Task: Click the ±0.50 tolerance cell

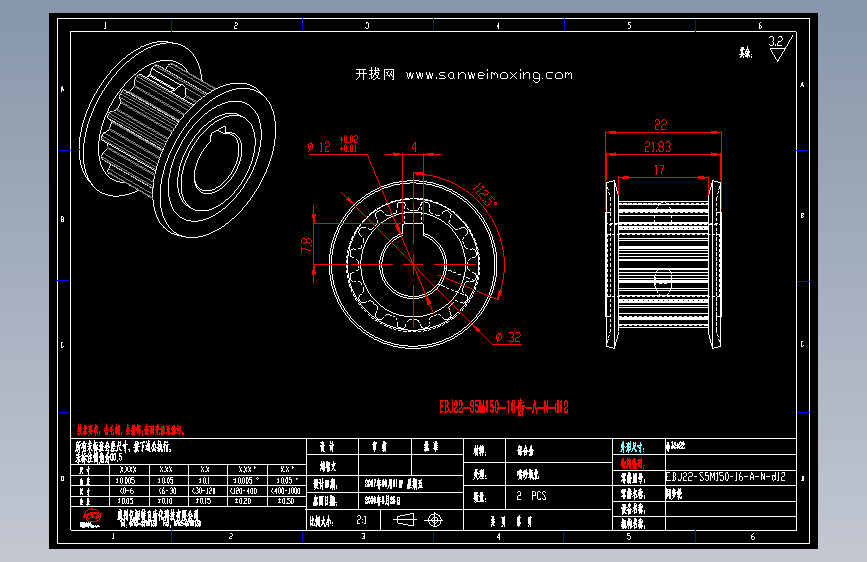Action: (286, 501)
